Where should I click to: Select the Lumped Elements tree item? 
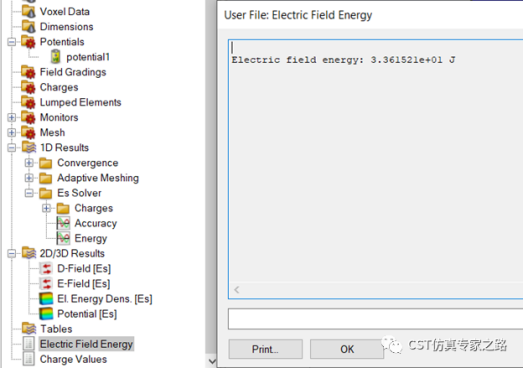point(80,102)
